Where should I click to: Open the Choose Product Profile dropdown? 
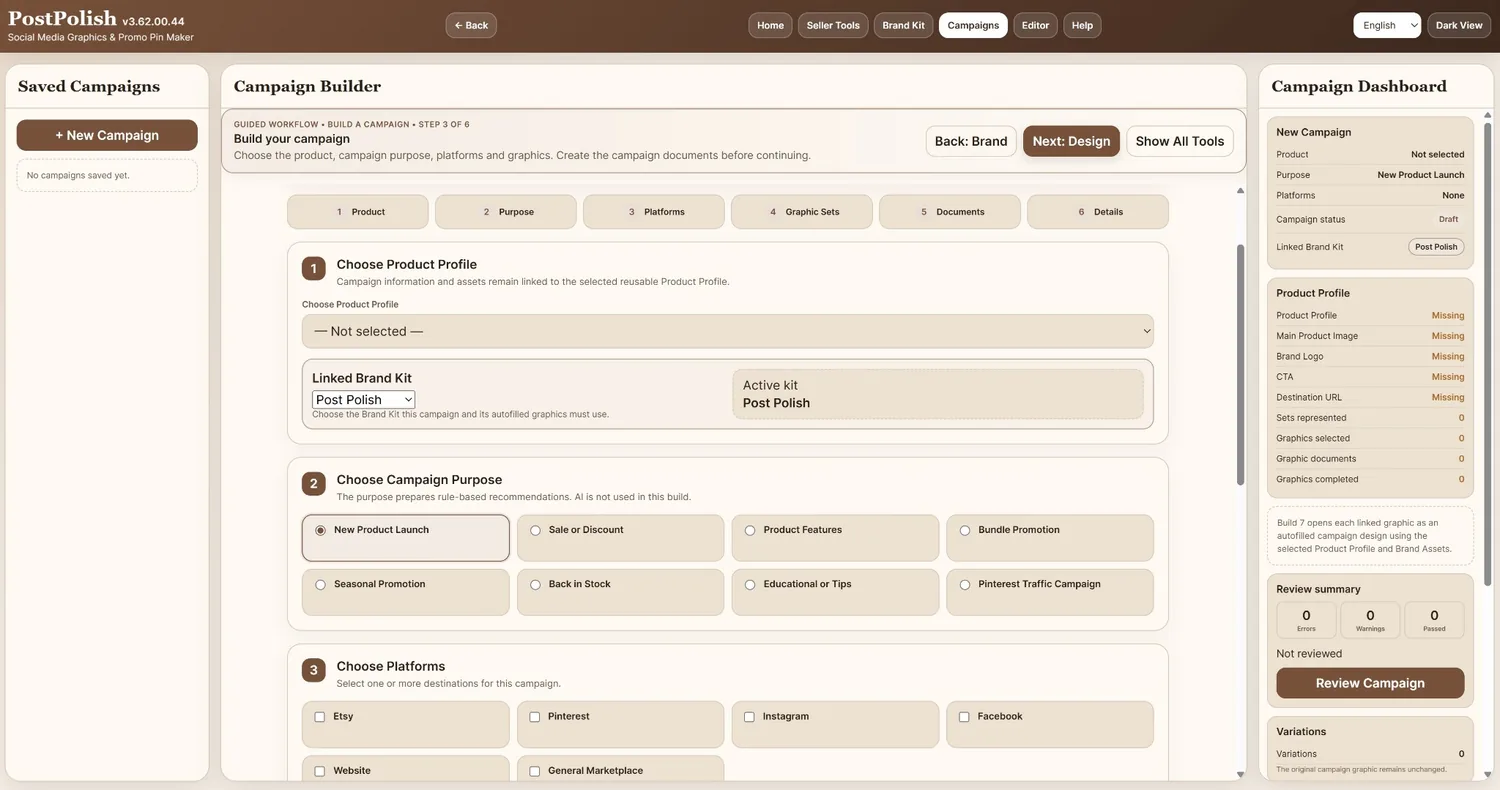coord(728,331)
